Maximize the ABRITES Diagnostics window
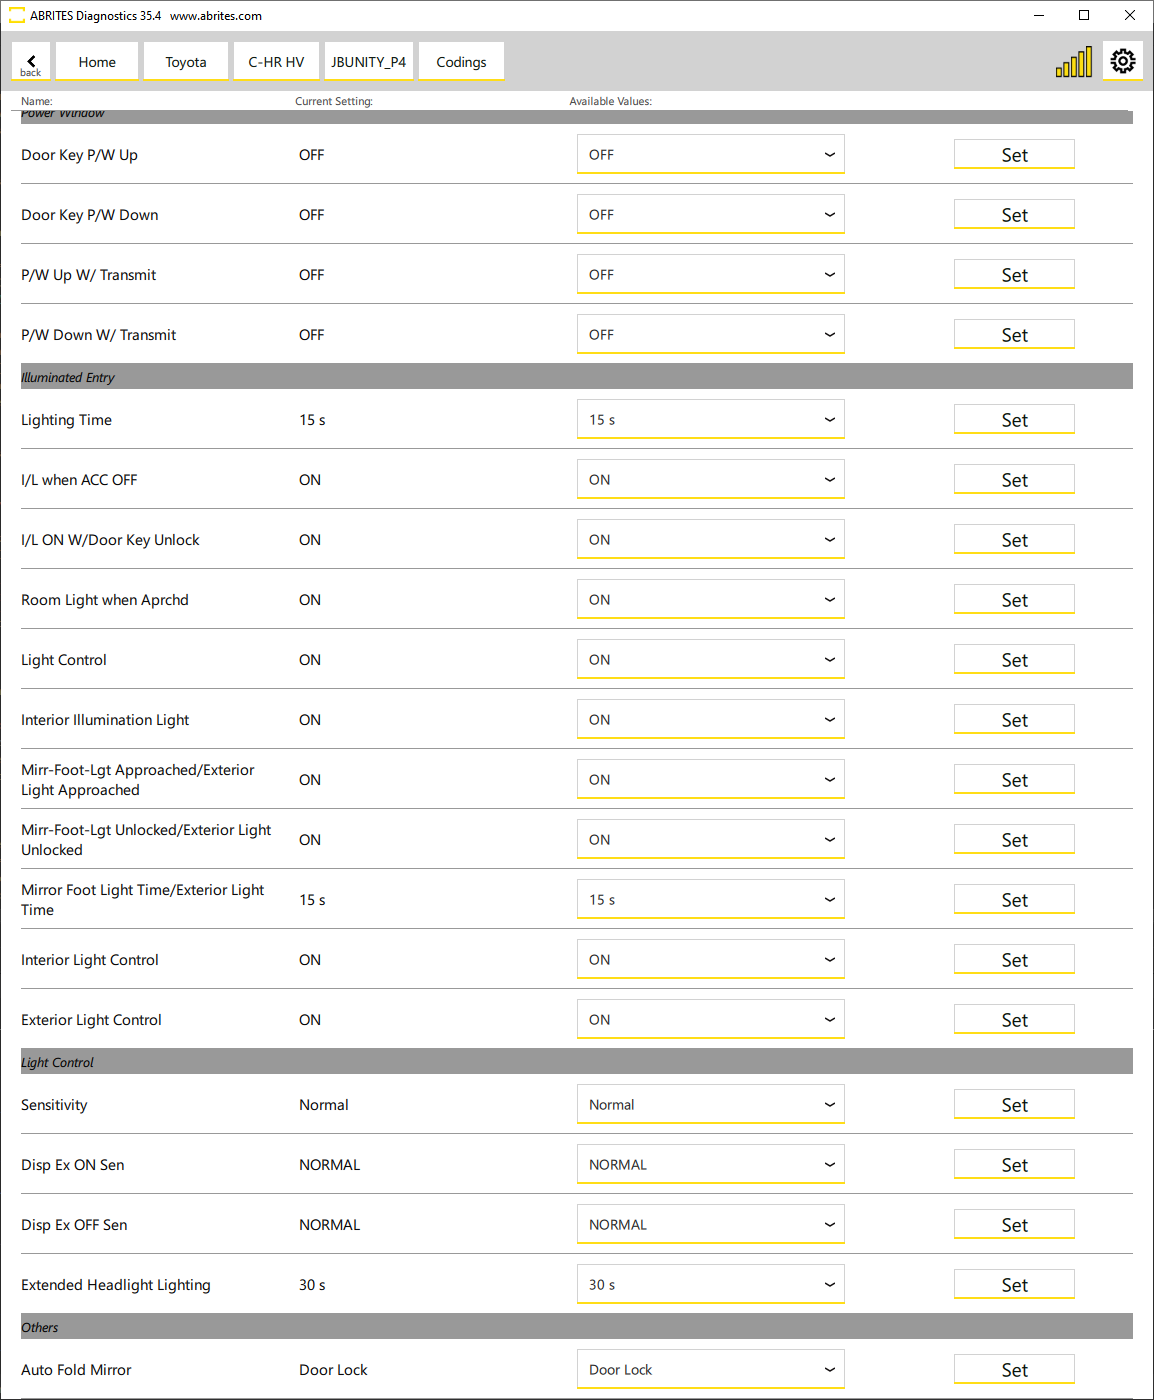The image size is (1154, 1400). 1084,15
